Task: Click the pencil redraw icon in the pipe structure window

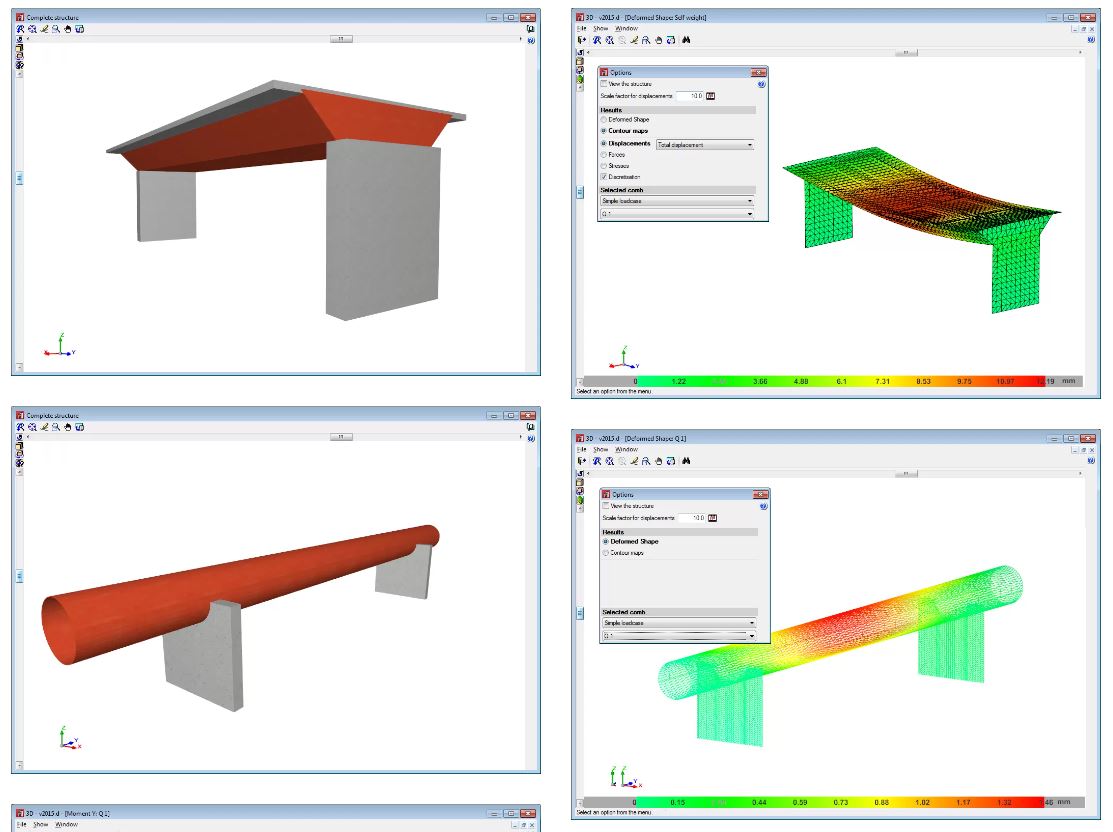Action: tap(44, 427)
